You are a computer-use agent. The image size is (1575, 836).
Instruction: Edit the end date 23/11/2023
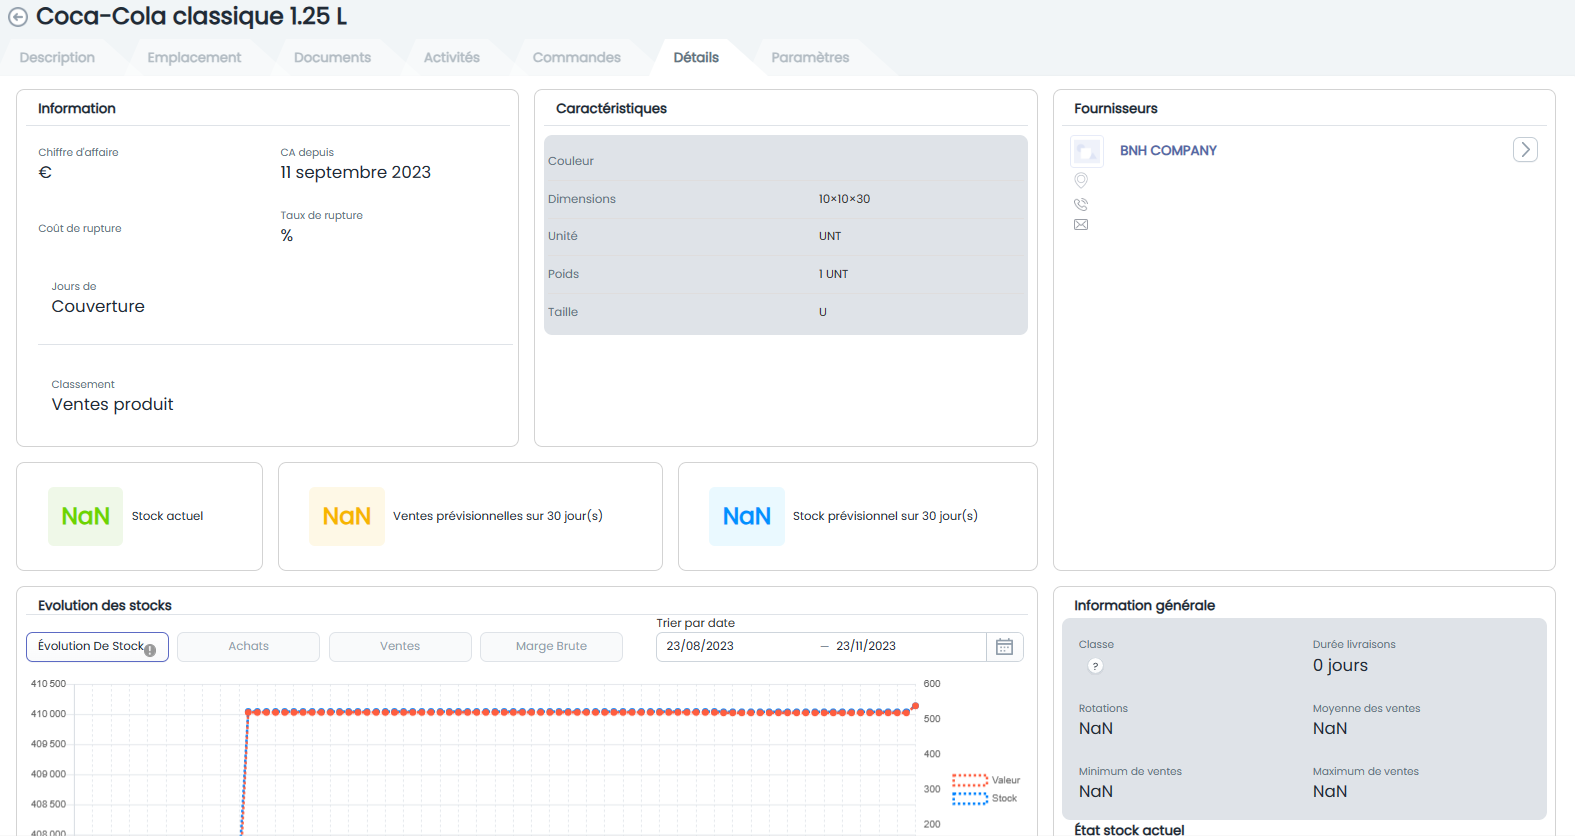pyautogui.click(x=866, y=647)
